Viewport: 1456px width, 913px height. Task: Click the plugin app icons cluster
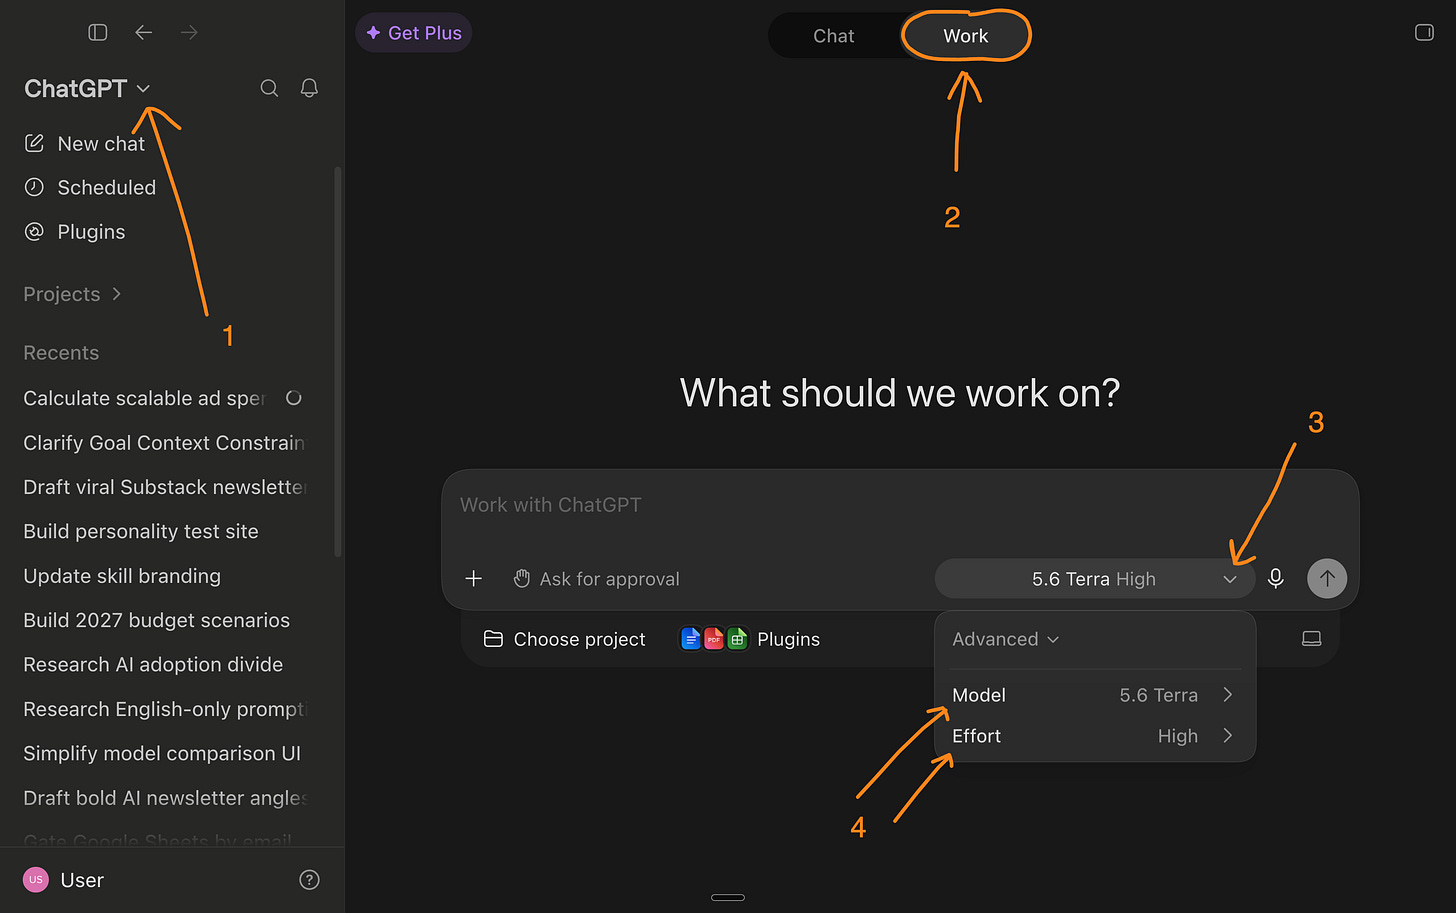point(713,639)
